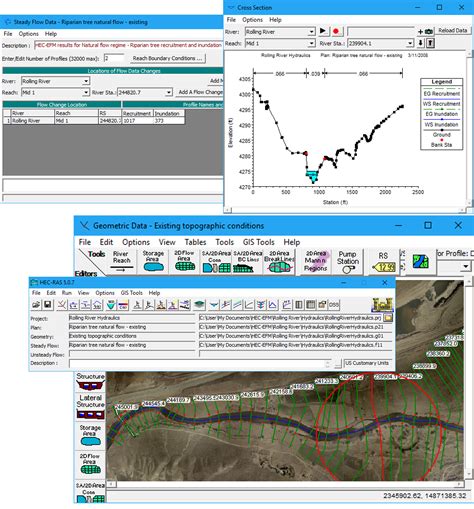Screen dimensions: 474x509
Task: Open the DSS viewer icon in HEC-RAS toolbar
Action: pos(334,305)
